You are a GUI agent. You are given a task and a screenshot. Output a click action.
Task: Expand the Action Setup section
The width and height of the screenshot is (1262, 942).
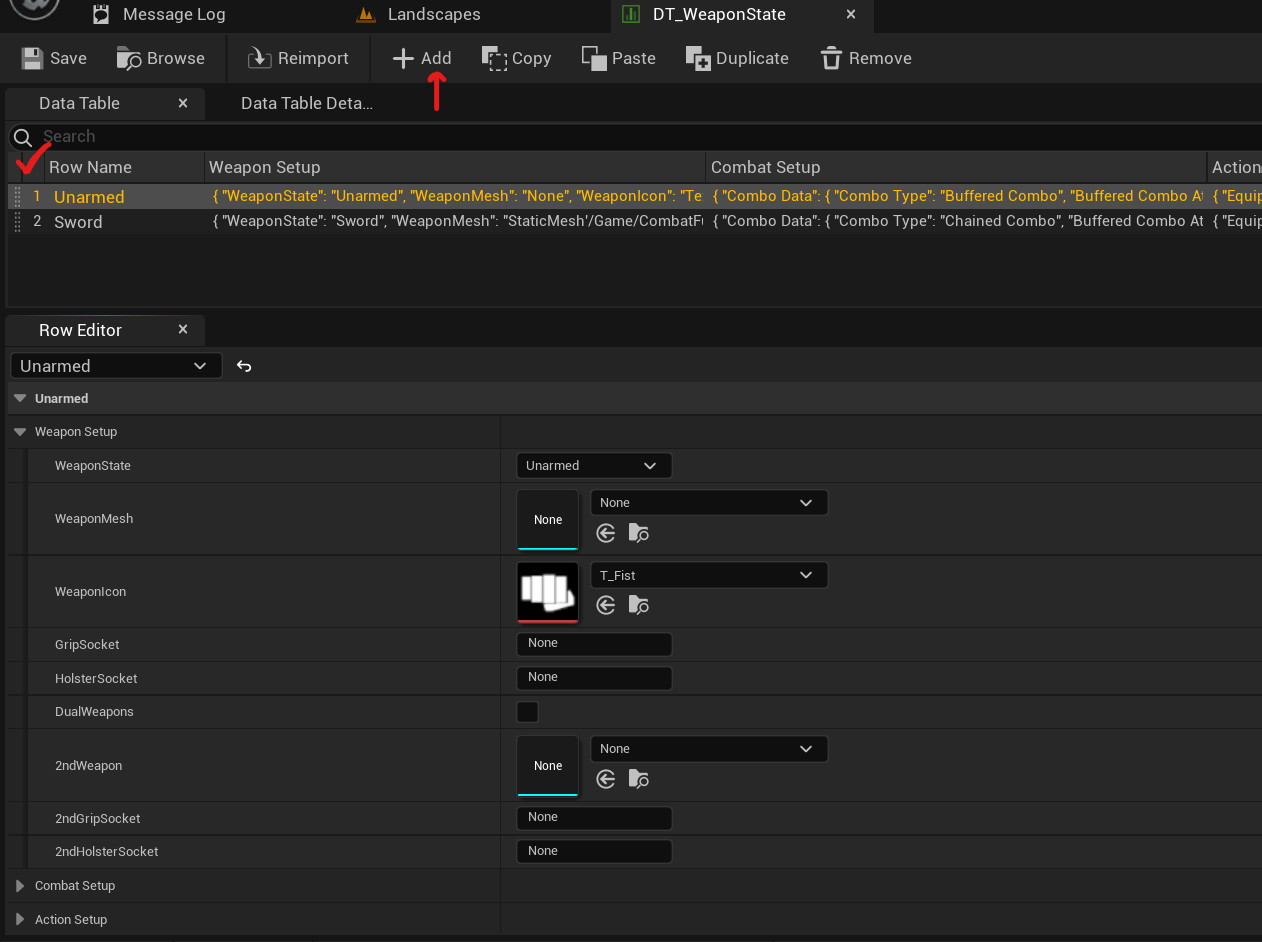[x=20, y=919]
